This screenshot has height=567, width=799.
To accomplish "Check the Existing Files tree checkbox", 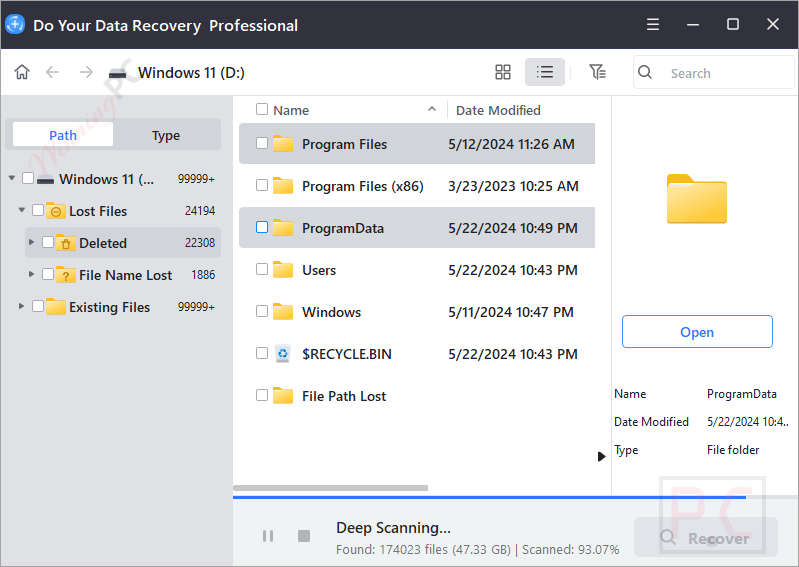I will click(x=38, y=306).
